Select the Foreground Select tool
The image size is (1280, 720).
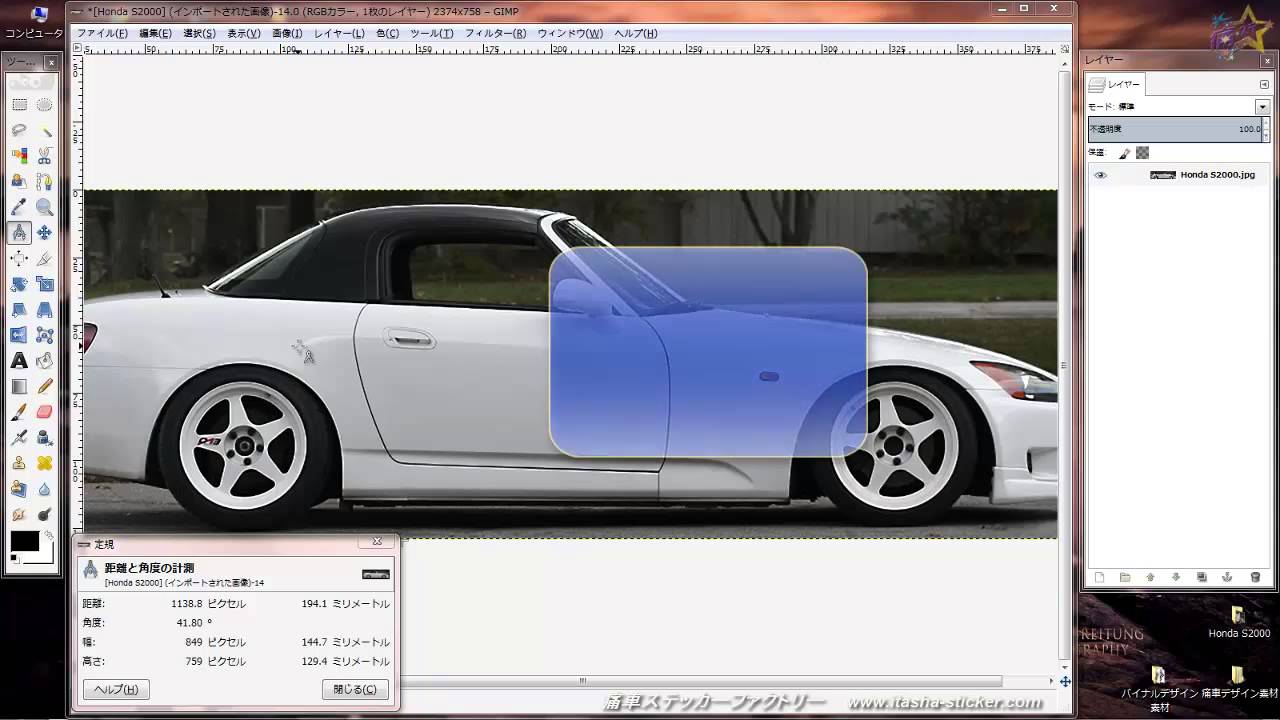[x=19, y=181]
